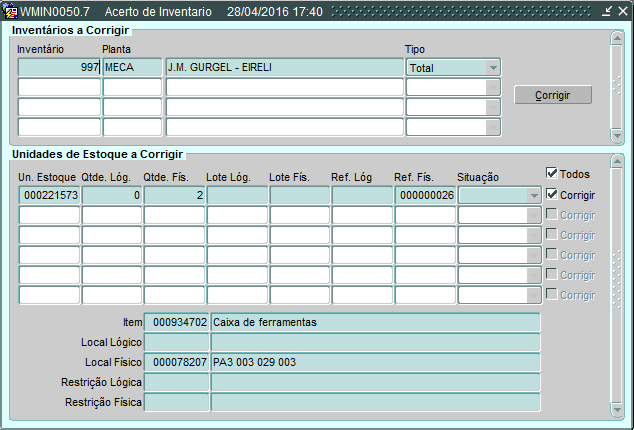Toggle the Todos checkbox
The image size is (634, 430).
(552, 174)
